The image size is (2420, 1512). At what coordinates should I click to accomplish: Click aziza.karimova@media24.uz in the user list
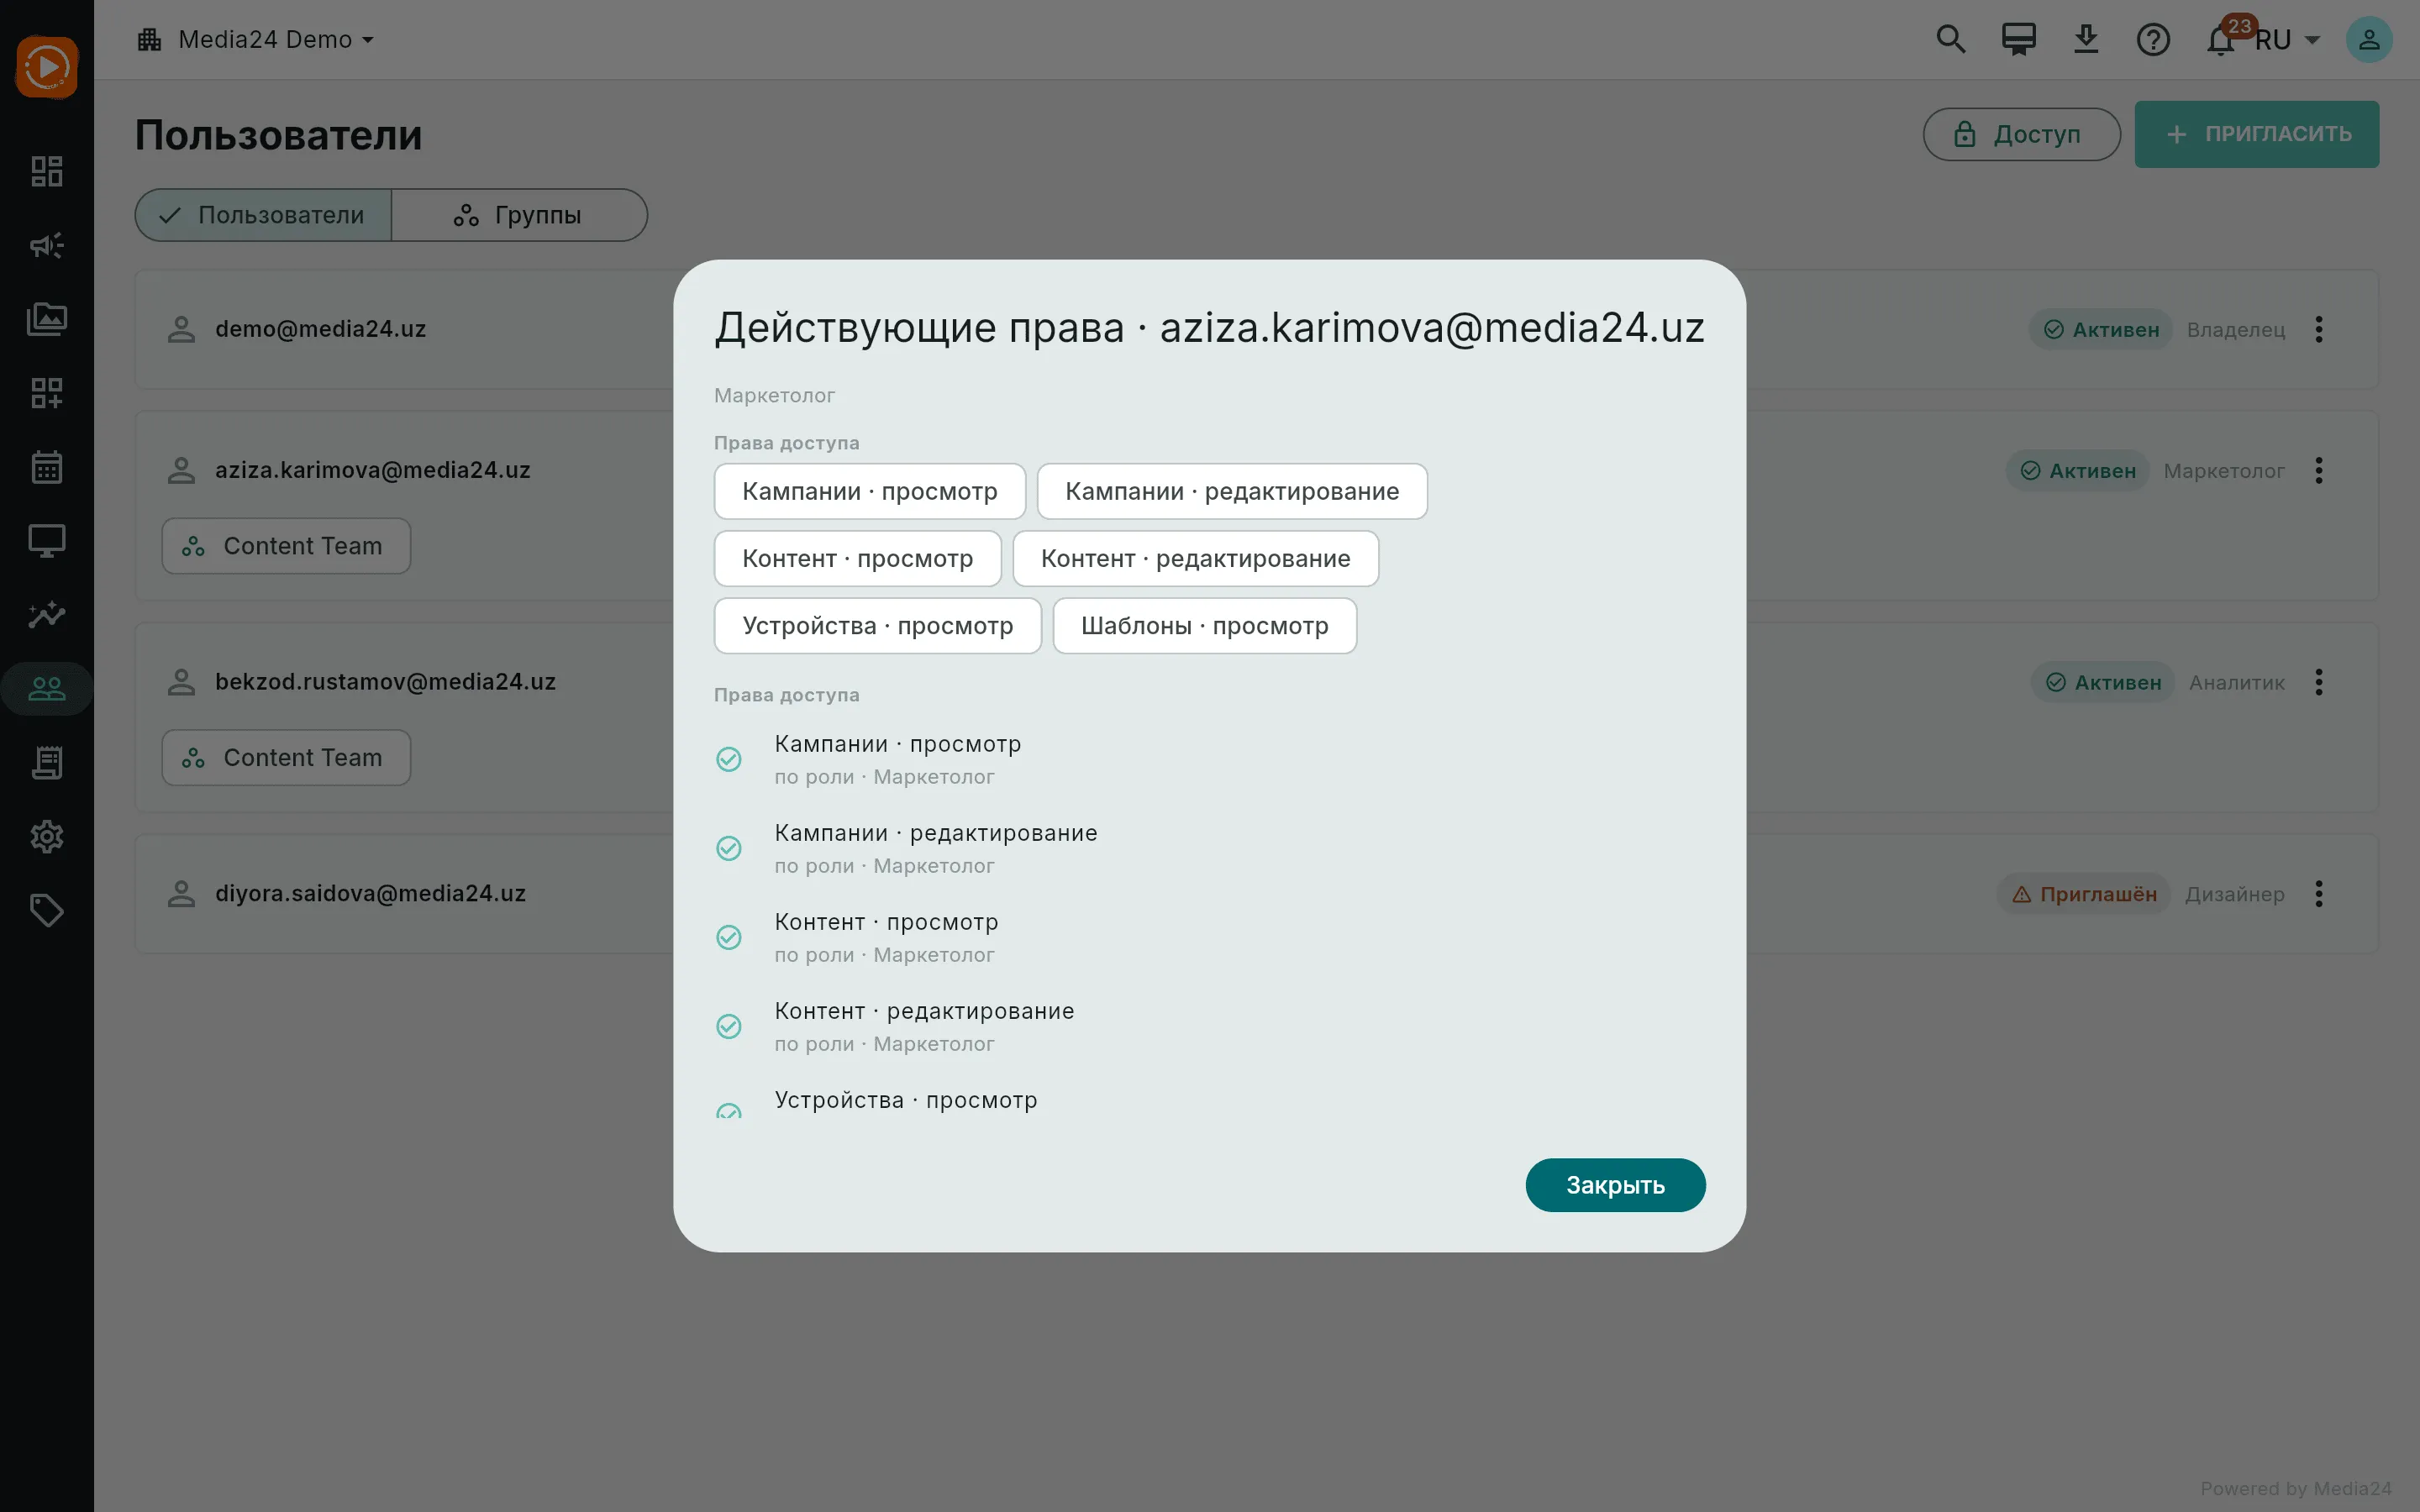(372, 470)
